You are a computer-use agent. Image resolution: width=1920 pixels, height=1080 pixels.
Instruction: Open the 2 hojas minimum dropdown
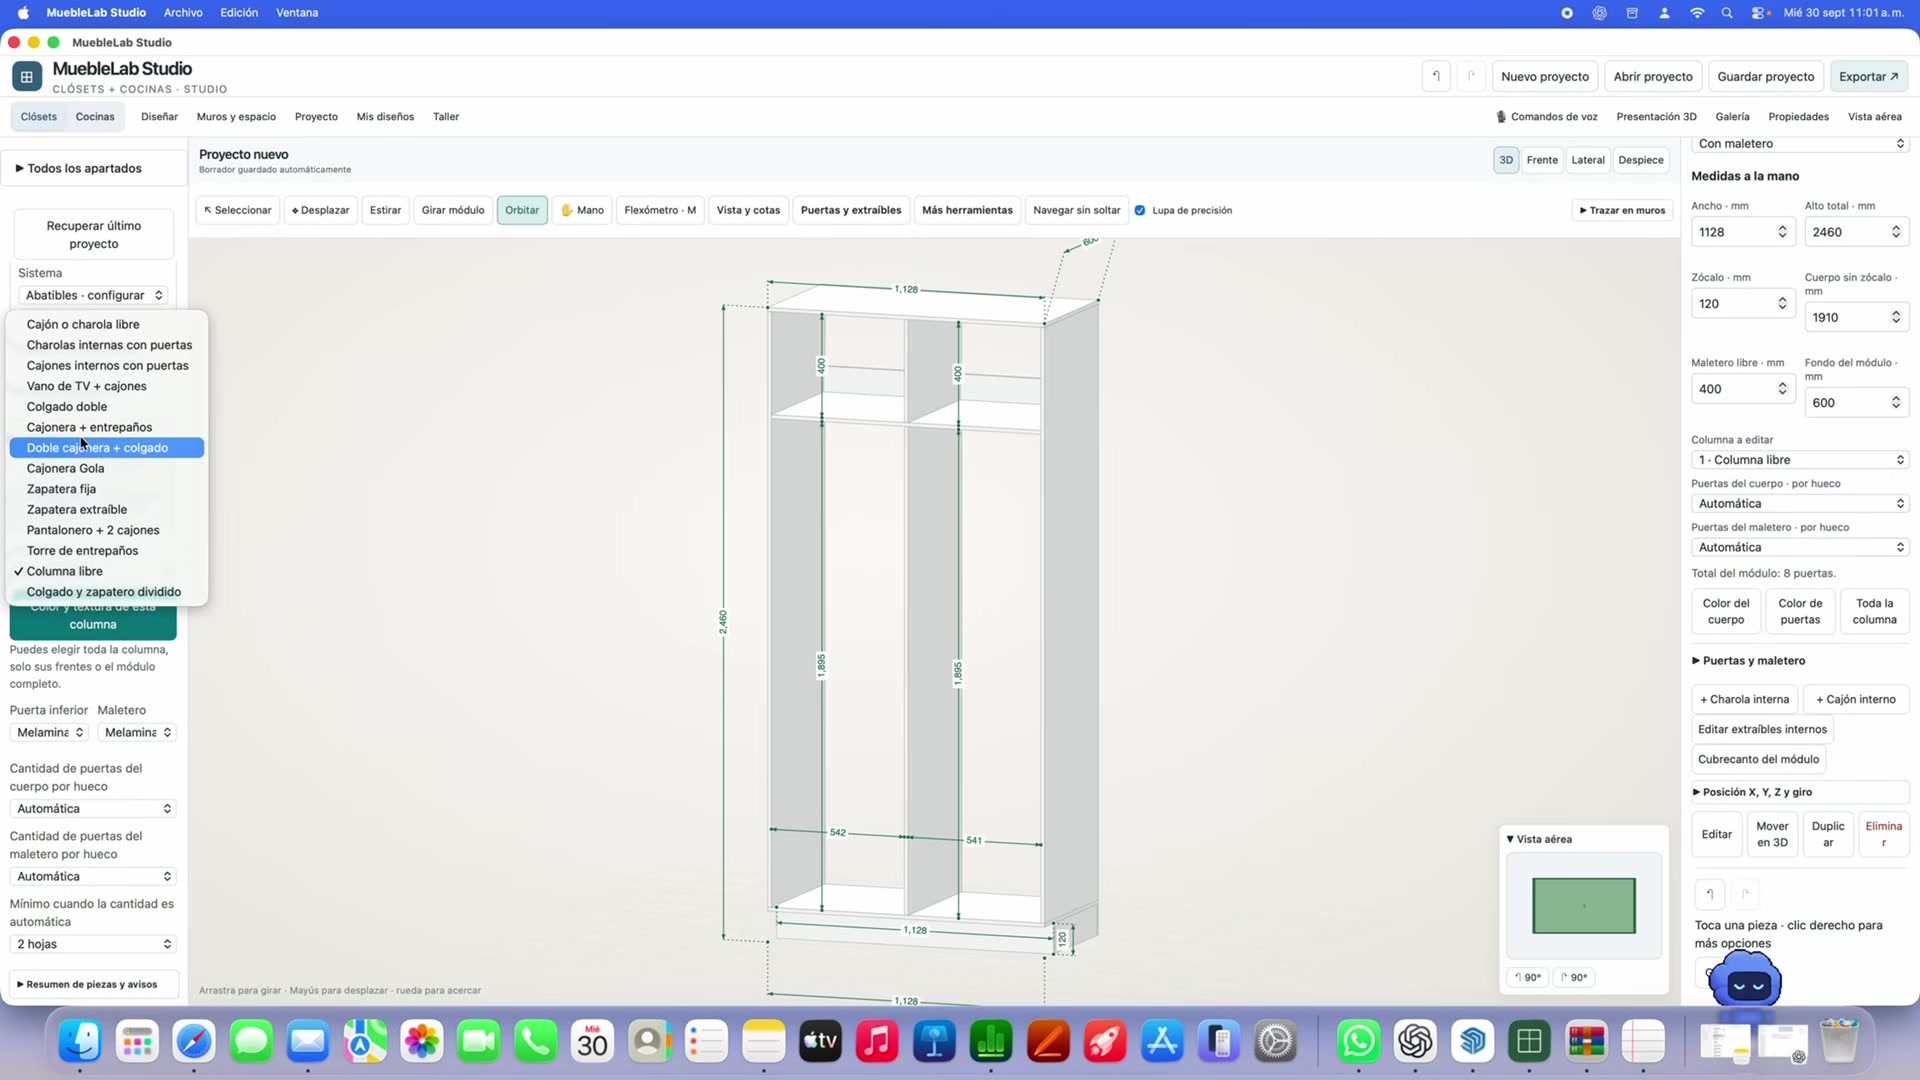94,944
